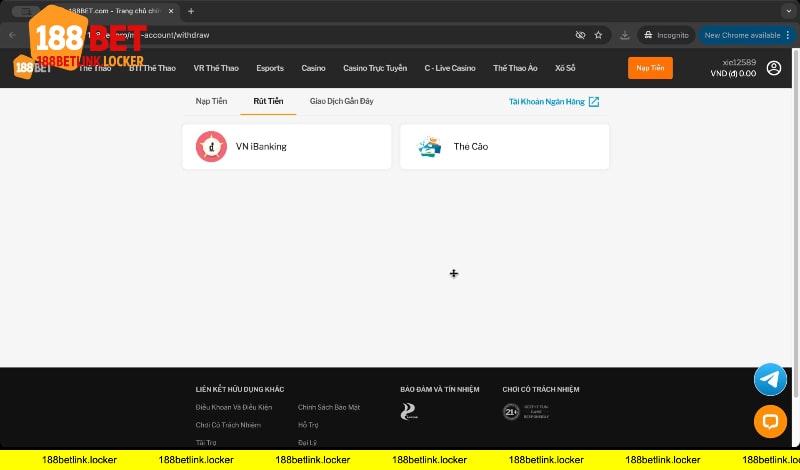Click the Chrome downloads icon

pos(625,34)
